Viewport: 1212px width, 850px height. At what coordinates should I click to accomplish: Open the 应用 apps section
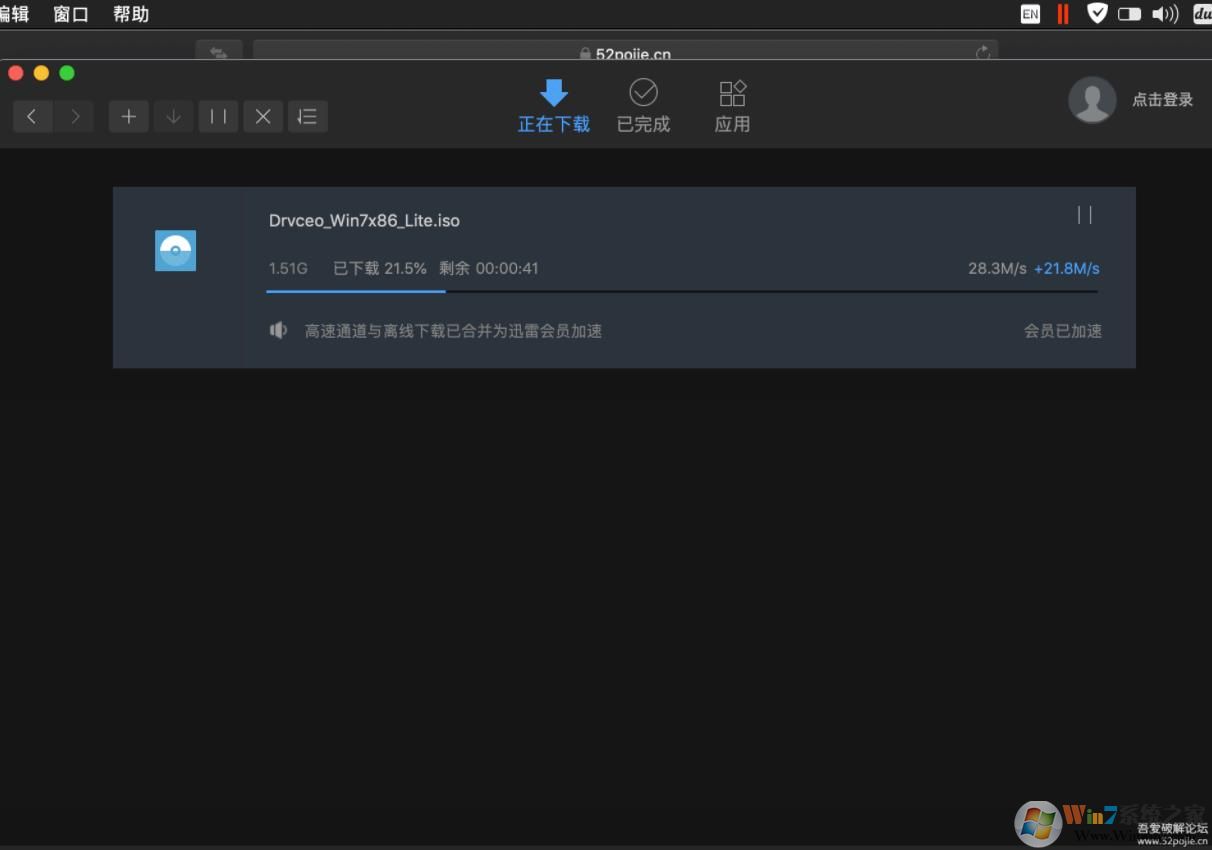click(732, 105)
